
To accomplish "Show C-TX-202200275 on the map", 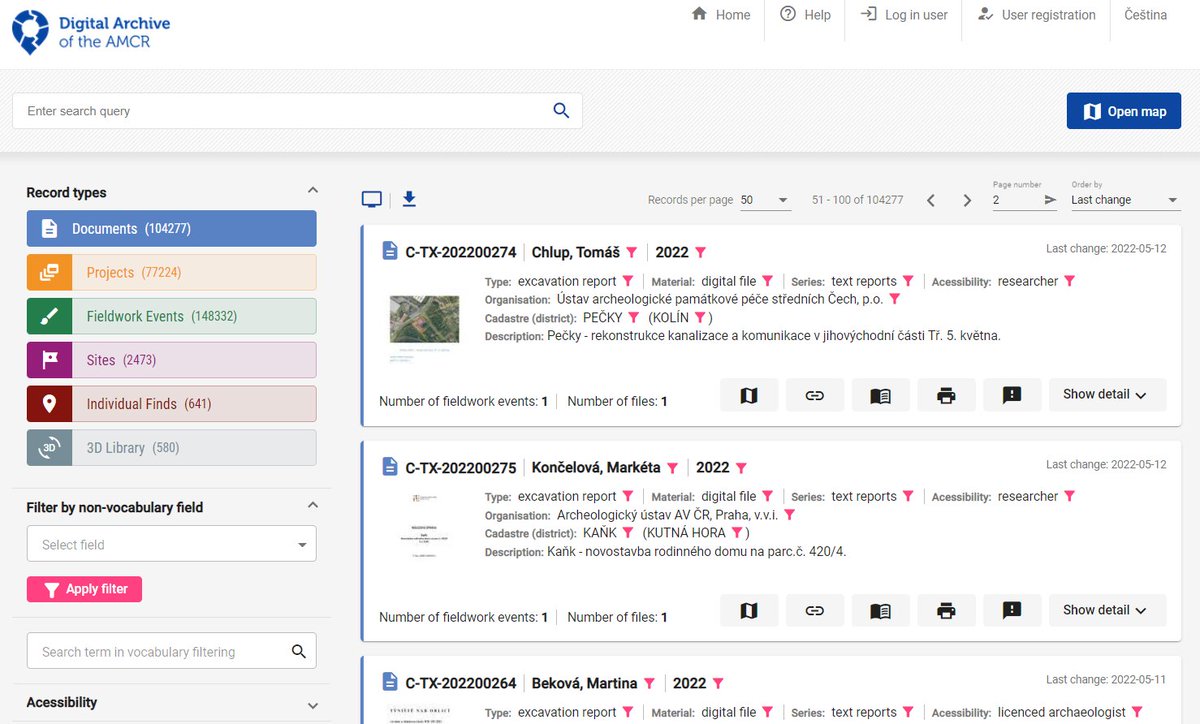I will click(749, 610).
